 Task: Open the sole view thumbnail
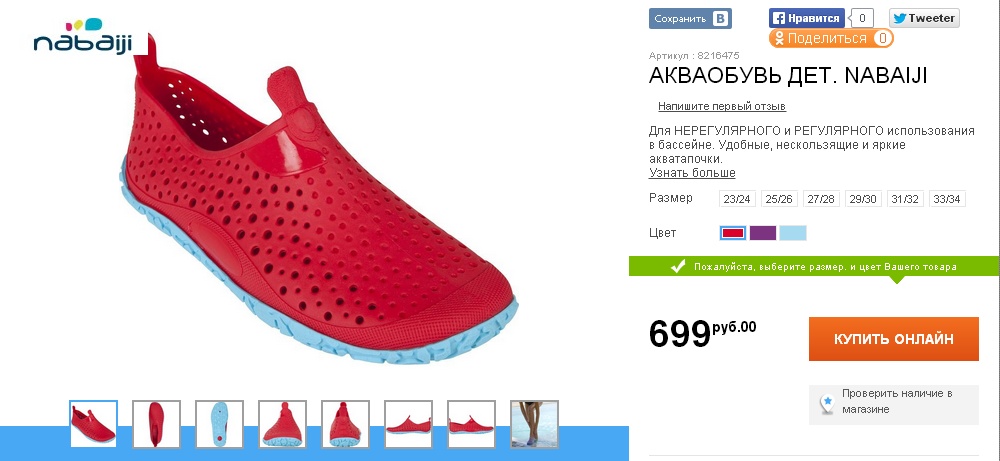click(x=219, y=424)
